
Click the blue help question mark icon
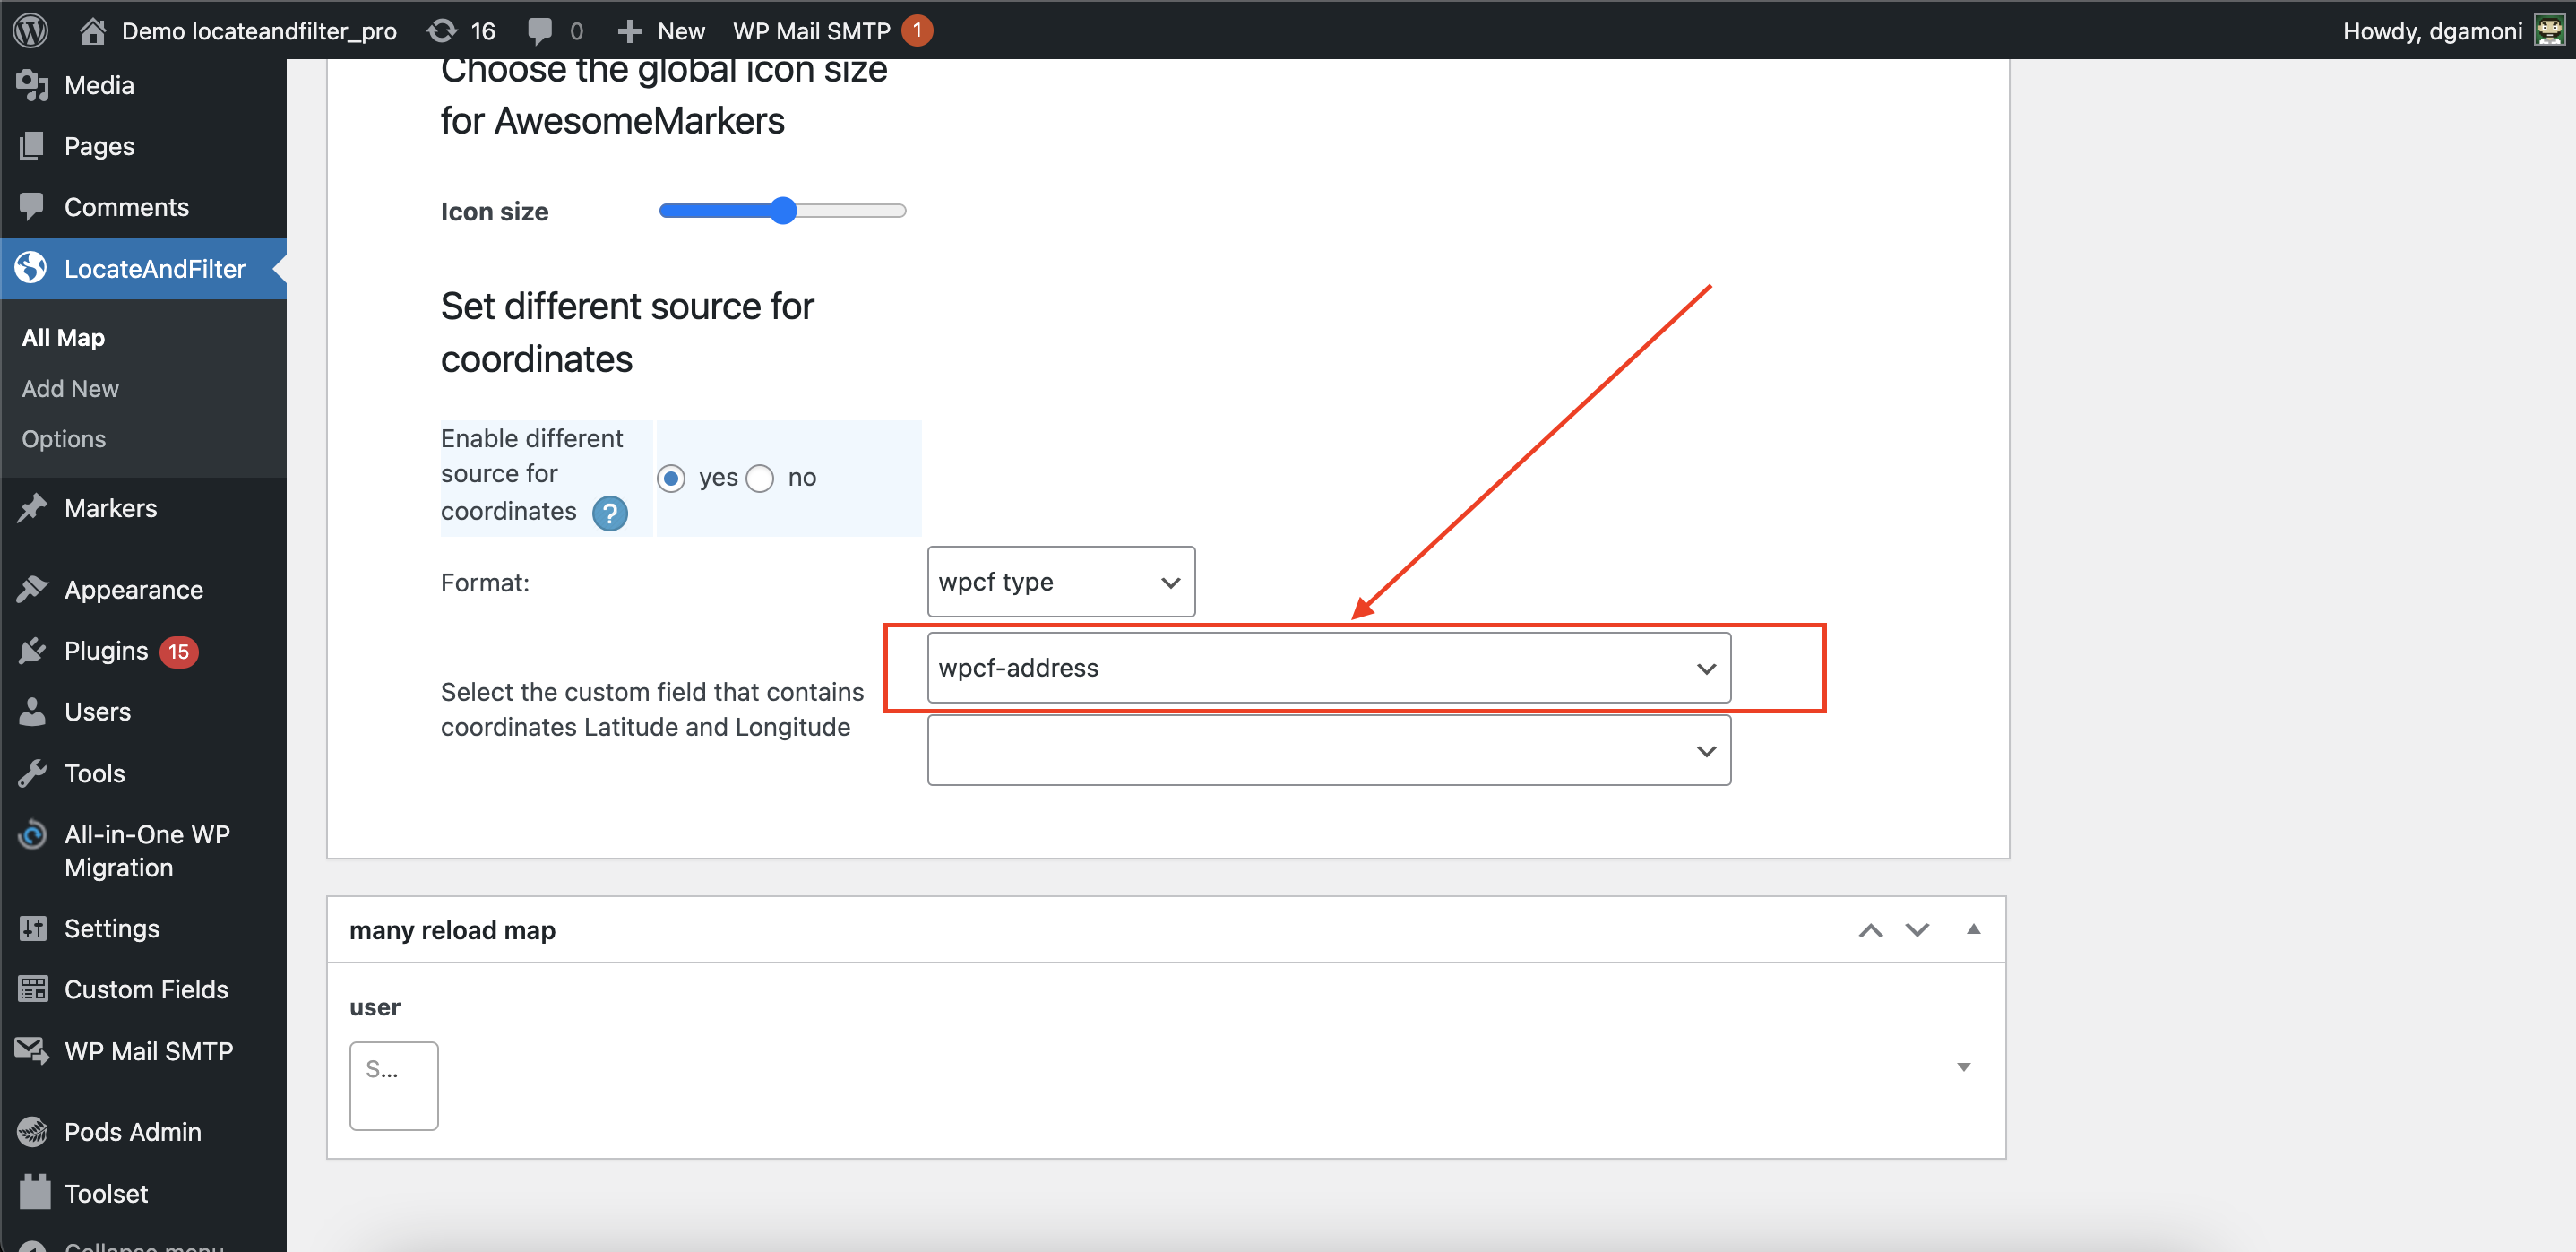click(609, 513)
